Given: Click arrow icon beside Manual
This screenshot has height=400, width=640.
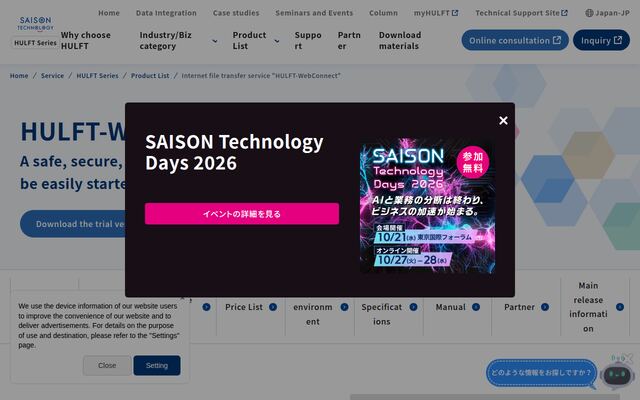Looking at the screenshot, I should coord(476,307).
